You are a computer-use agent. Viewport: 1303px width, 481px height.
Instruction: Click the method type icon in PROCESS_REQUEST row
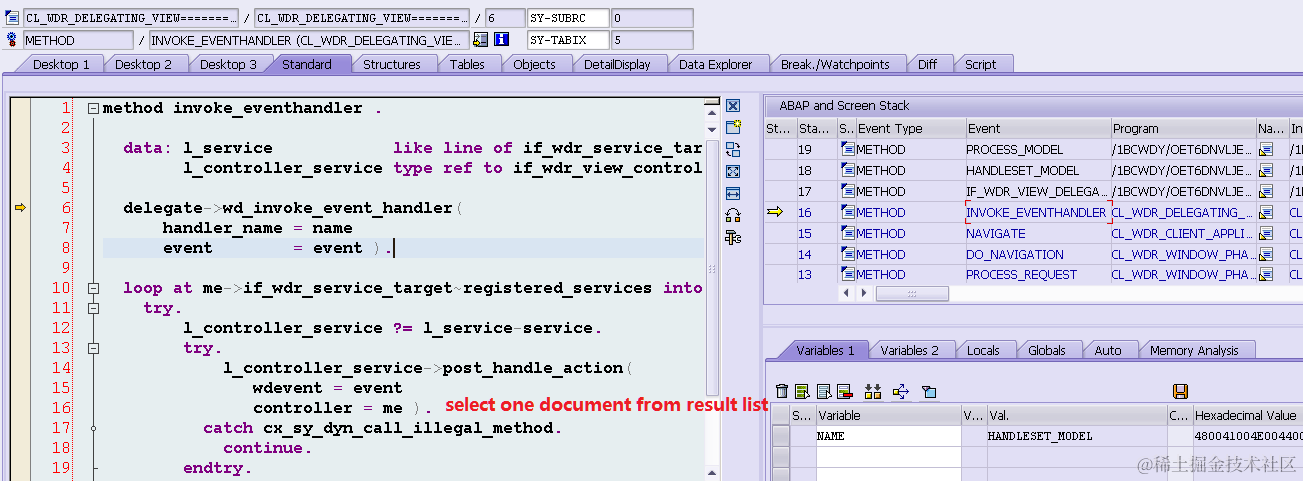848,275
